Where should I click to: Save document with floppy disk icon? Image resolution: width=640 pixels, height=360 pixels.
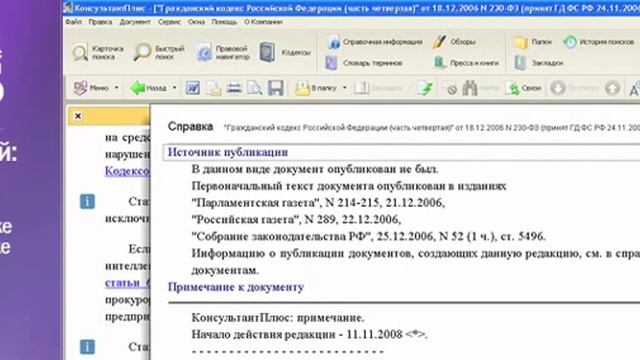[x=276, y=88]
